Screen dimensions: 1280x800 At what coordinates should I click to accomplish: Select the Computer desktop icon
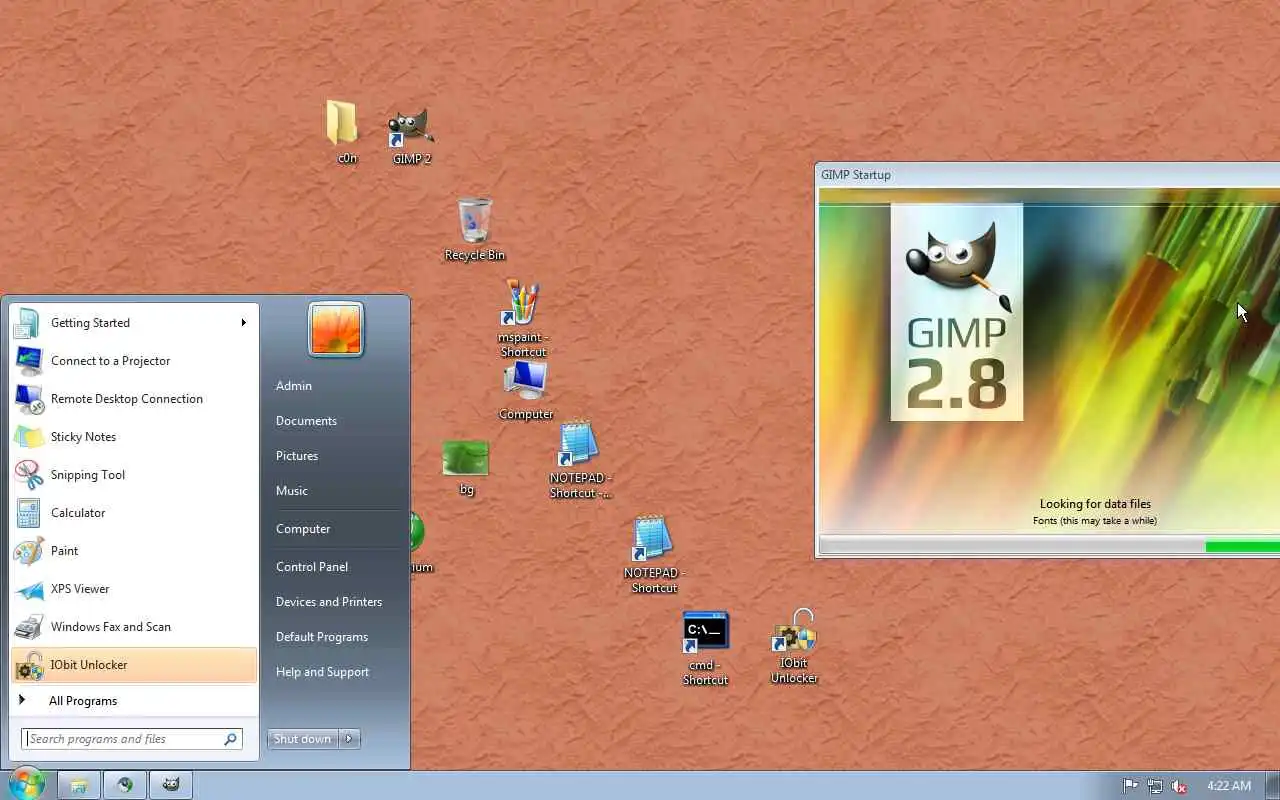[x=526, y=391]
